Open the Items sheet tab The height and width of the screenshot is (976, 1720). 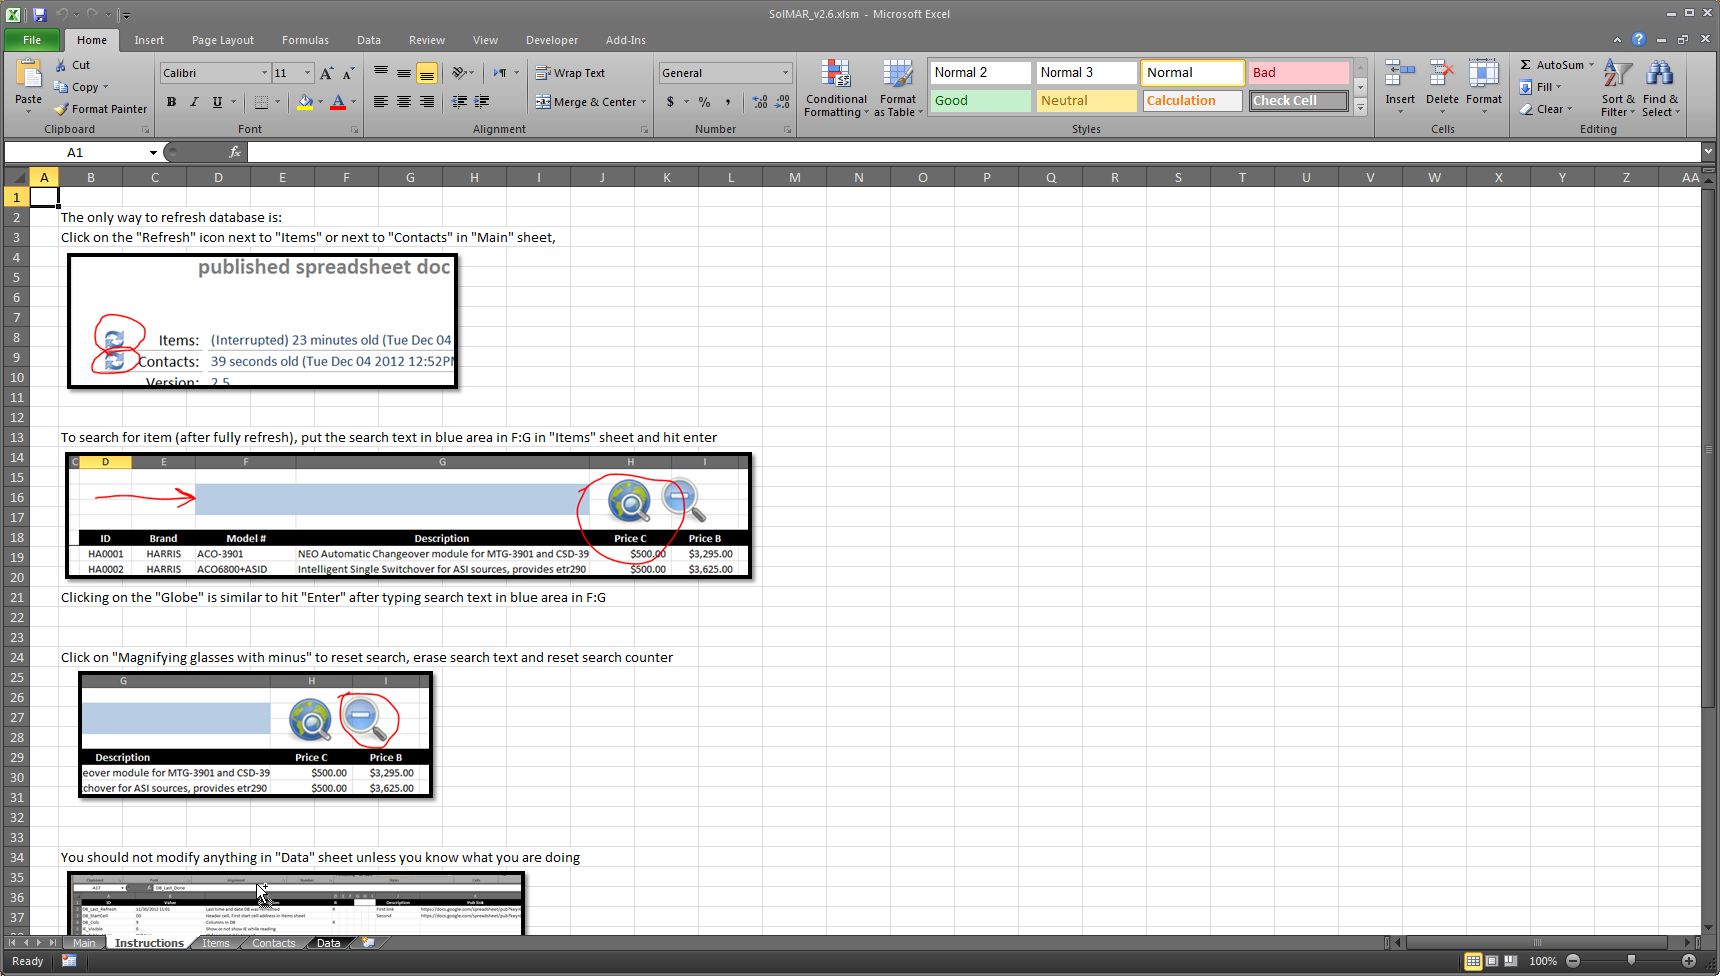pyautogui.click(x=216, y=943)
